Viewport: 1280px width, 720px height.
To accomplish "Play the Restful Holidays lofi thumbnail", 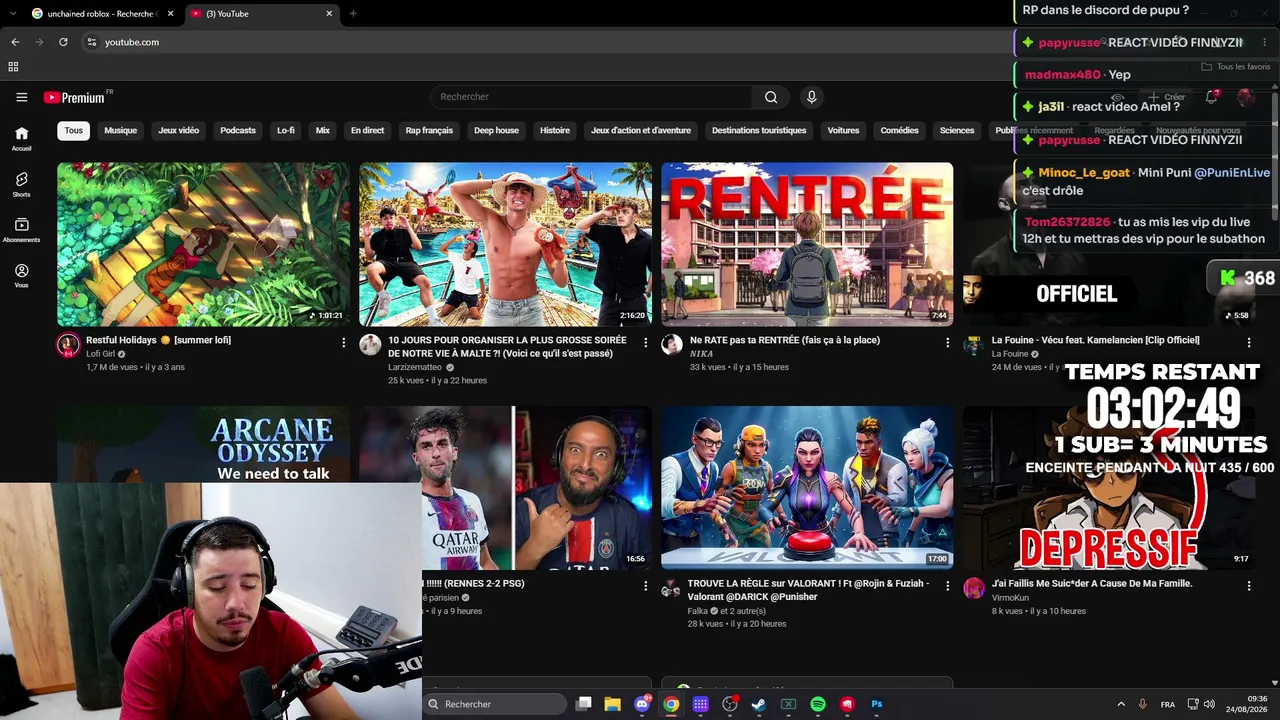I will pos(203,244).
